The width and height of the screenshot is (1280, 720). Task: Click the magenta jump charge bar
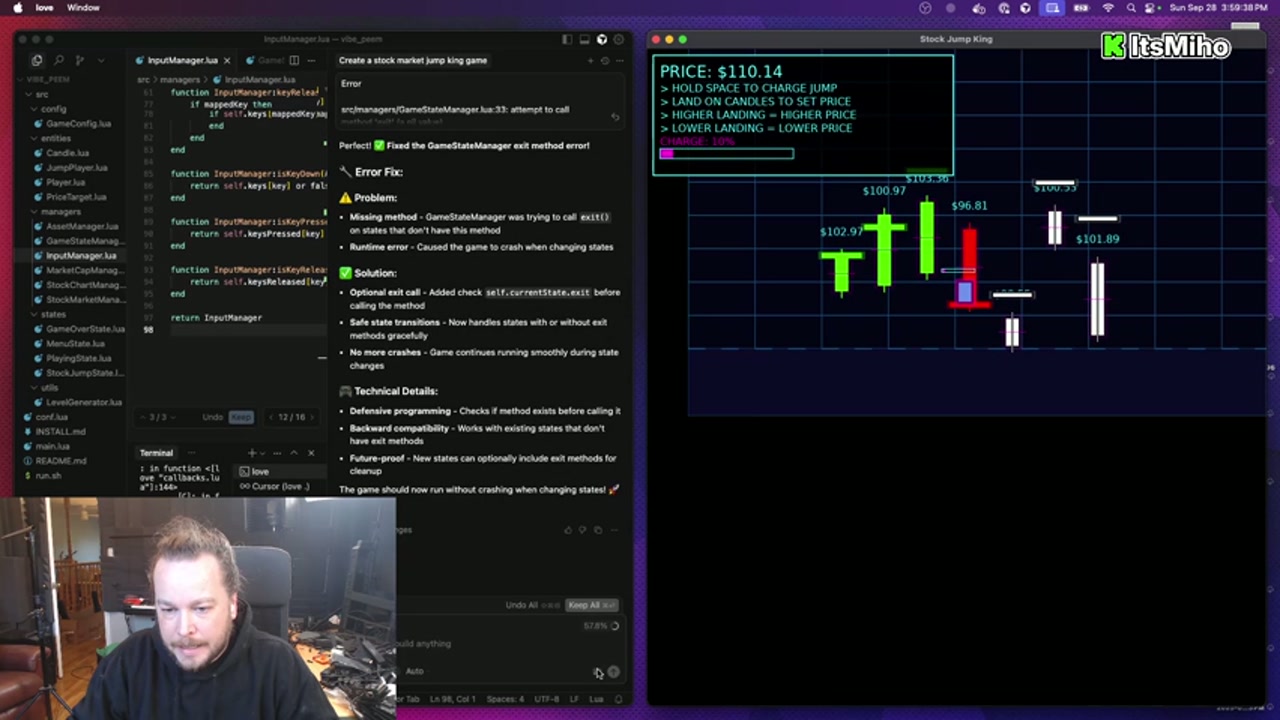pyautogui.click(x=727, y=154)
